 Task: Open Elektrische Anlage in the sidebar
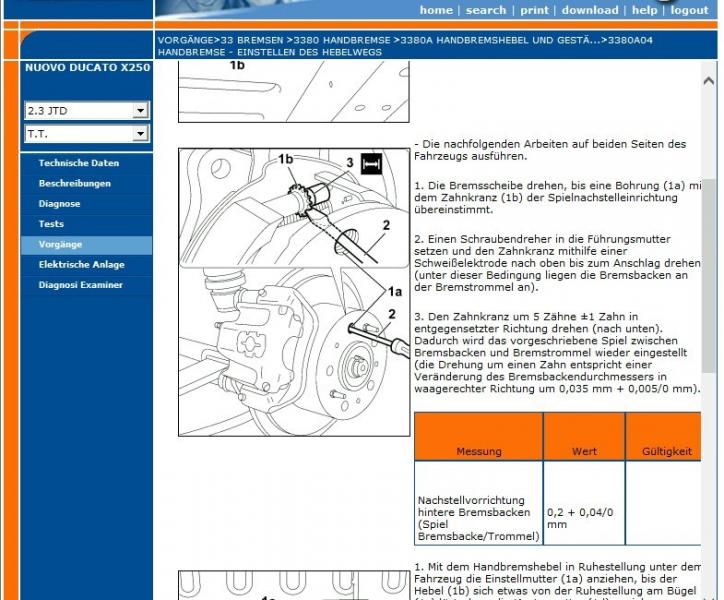pyautogui.click(x=81, y=265)
